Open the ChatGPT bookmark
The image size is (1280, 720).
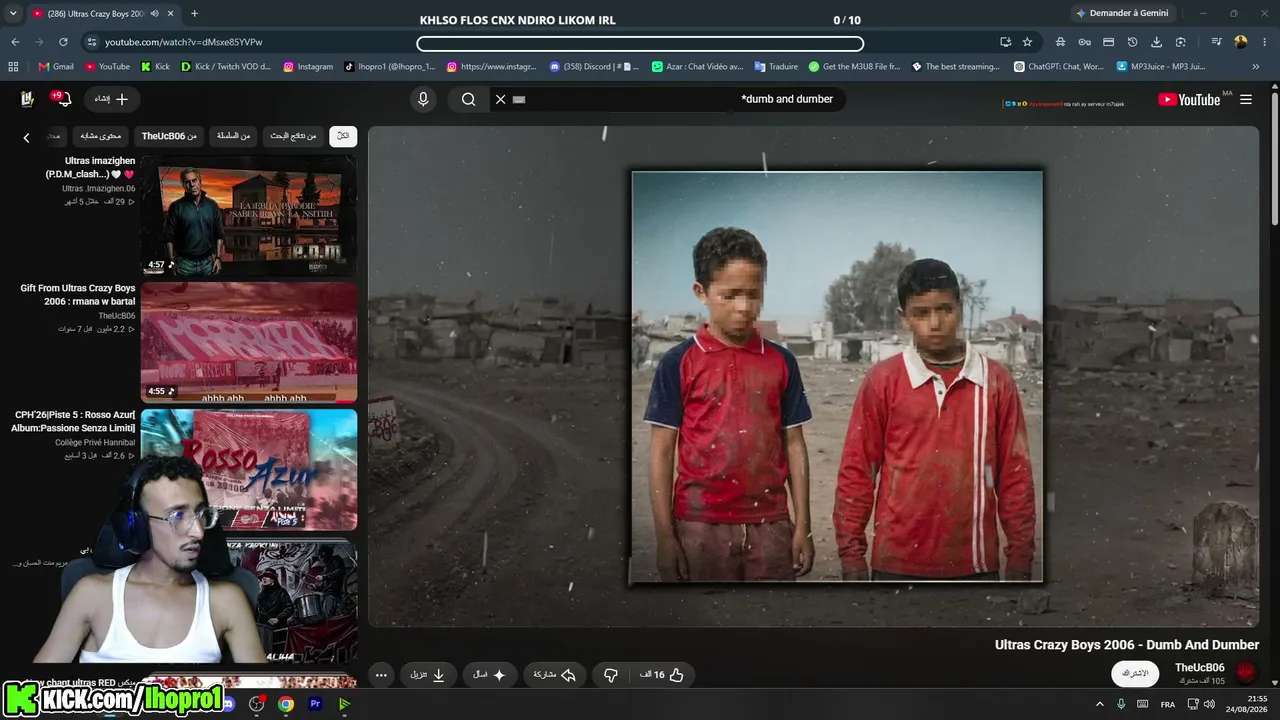1058,67
